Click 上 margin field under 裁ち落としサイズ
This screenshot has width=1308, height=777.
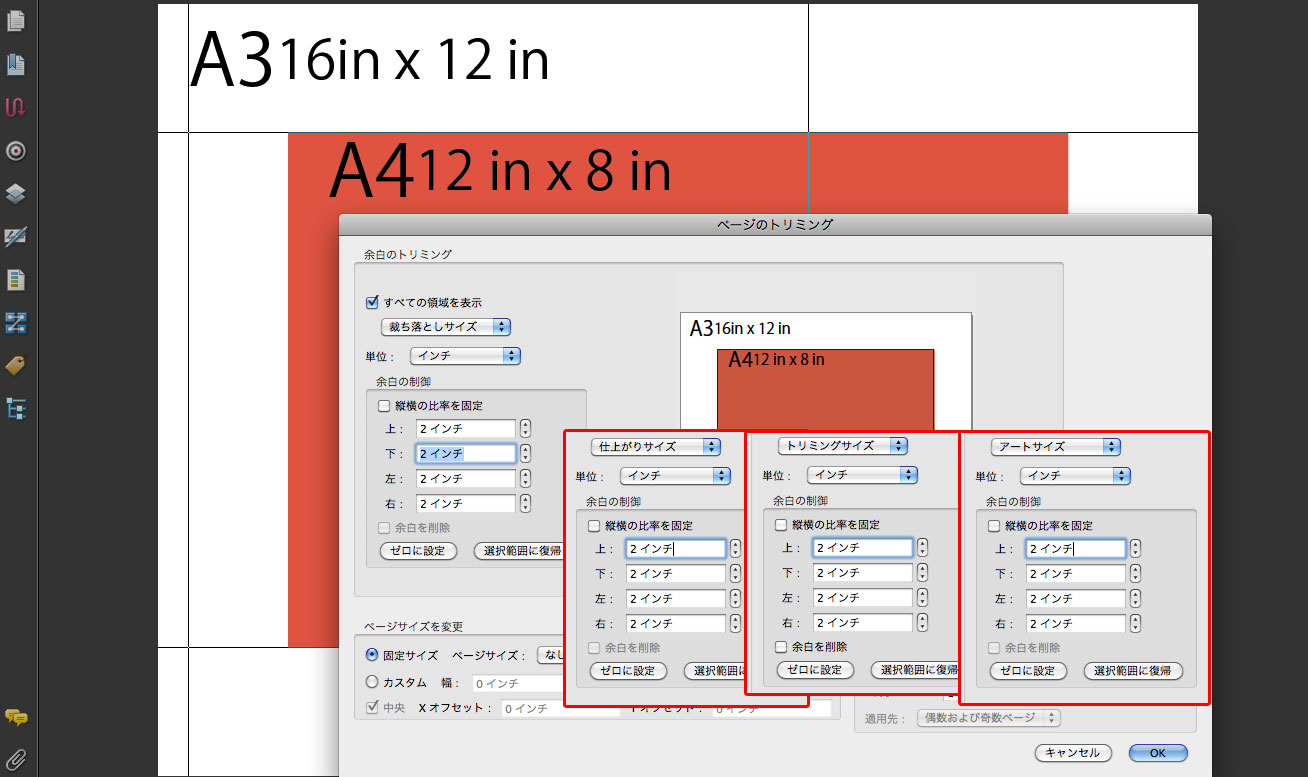(x=466, y=428)
